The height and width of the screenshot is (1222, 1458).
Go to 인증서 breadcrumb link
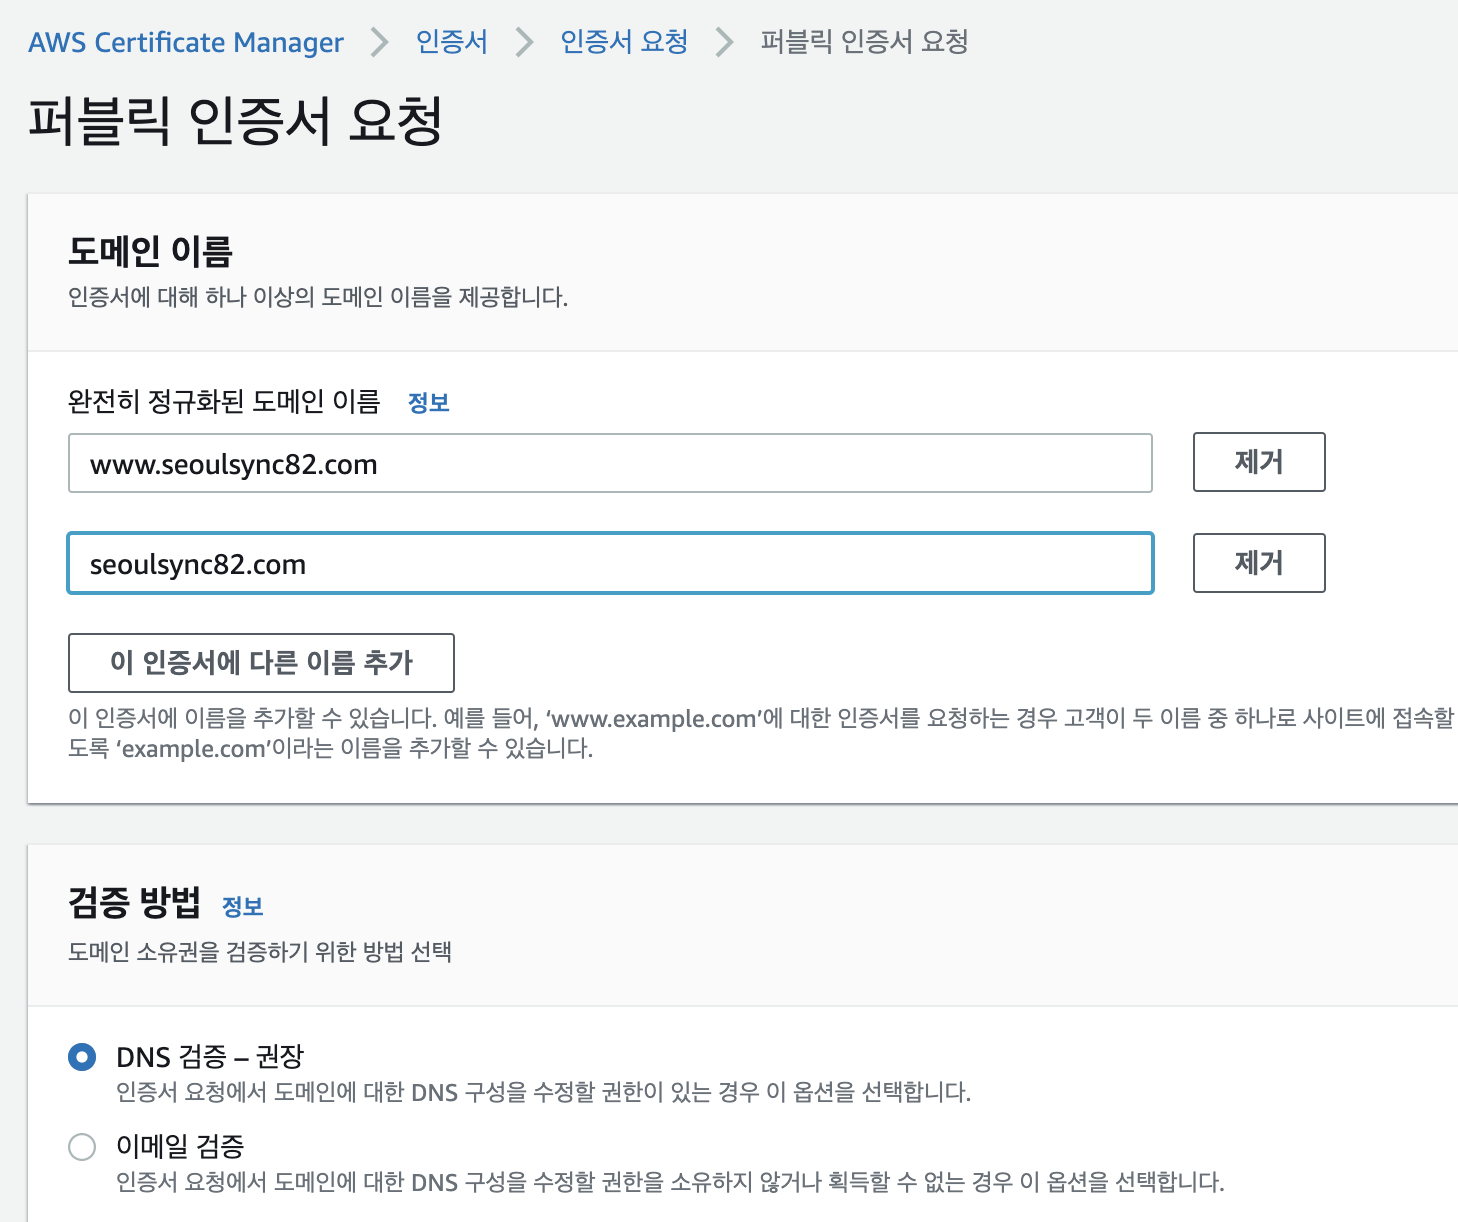[x=452, y=42]
